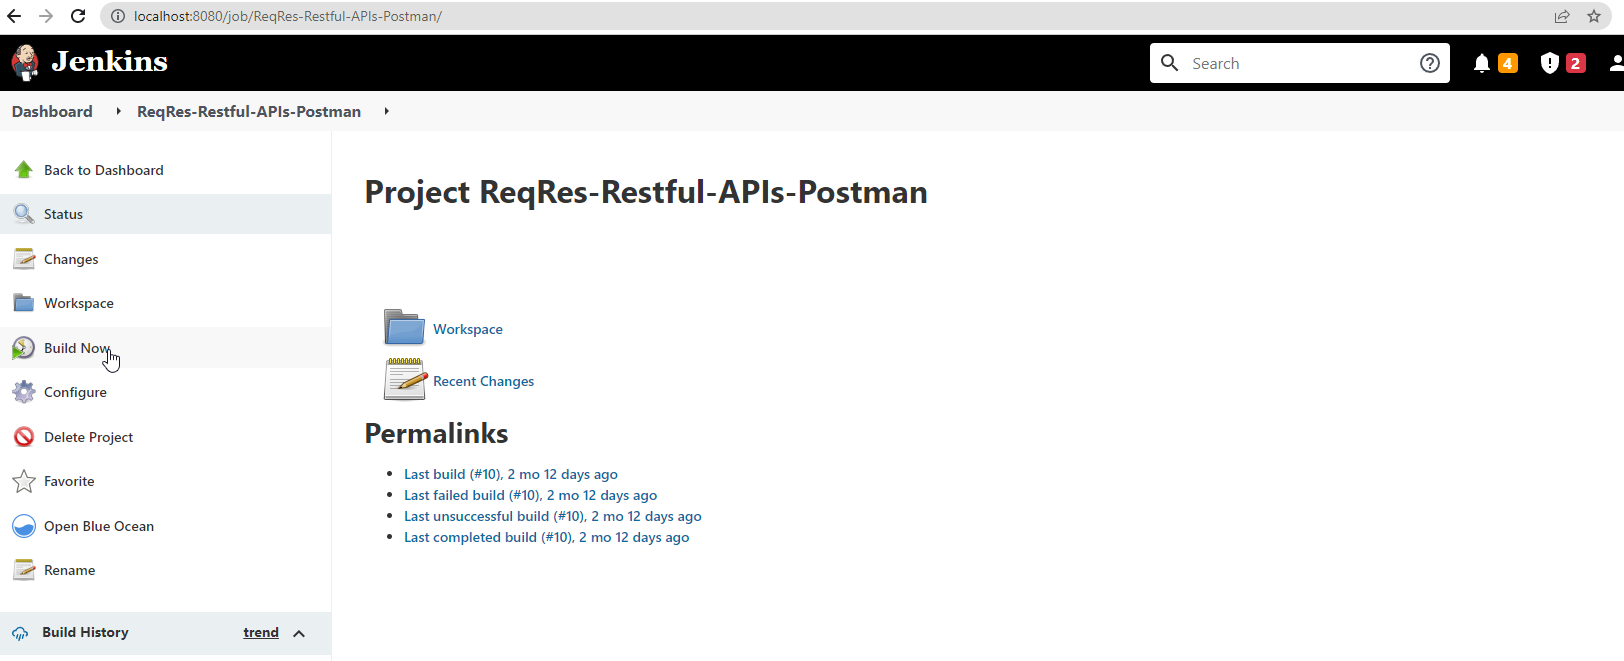Screen dimensions: 1624x661
Task: Click the magnifier icon in search box
Action: (x=1169, y=63)
